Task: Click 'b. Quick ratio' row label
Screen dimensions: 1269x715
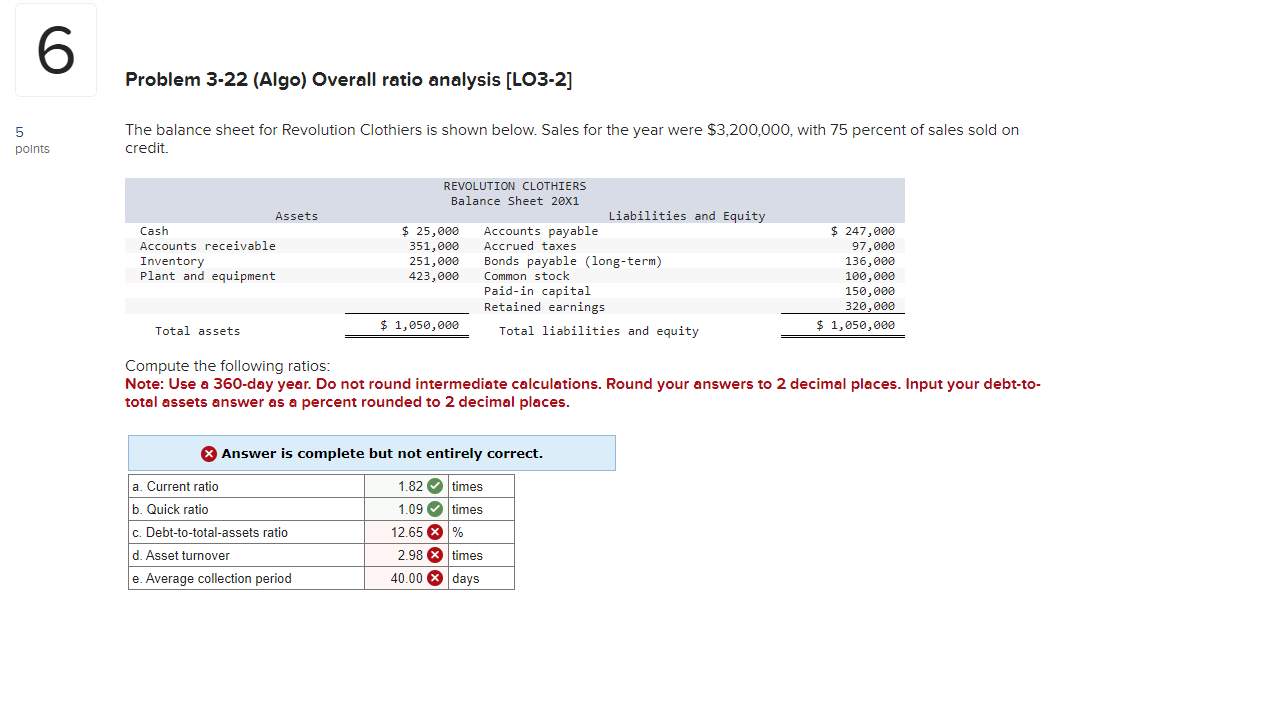Action: [170, 509]
